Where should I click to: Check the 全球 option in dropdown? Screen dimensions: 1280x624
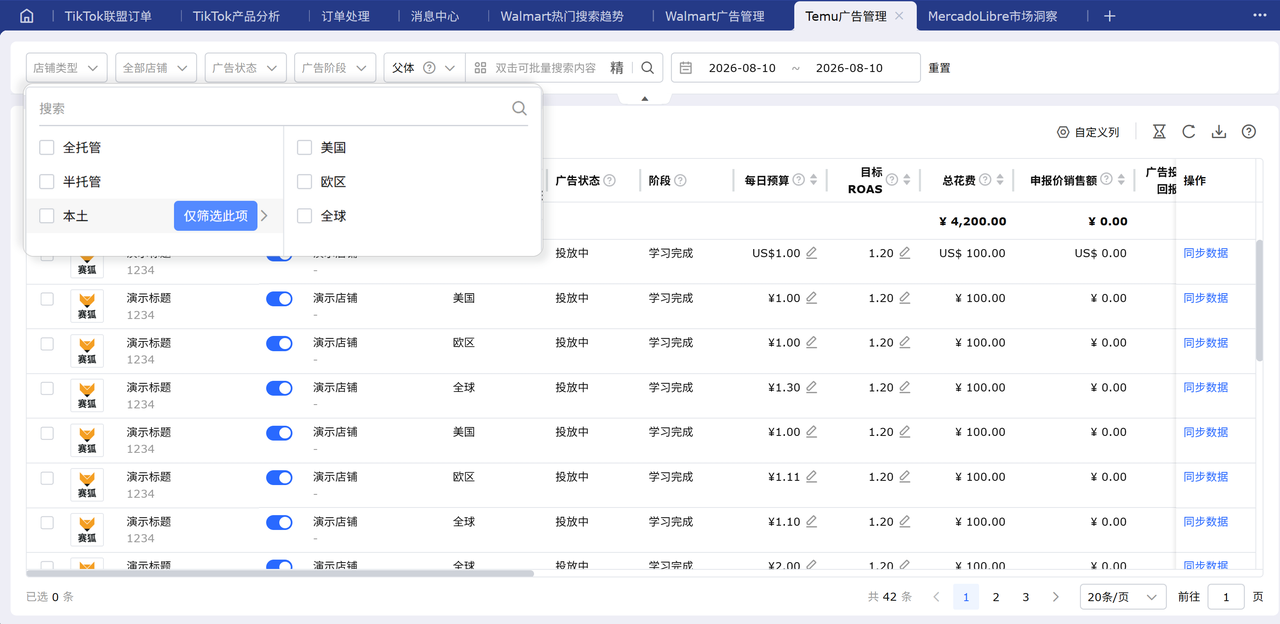pyautogui.click(x=305, y=216)
